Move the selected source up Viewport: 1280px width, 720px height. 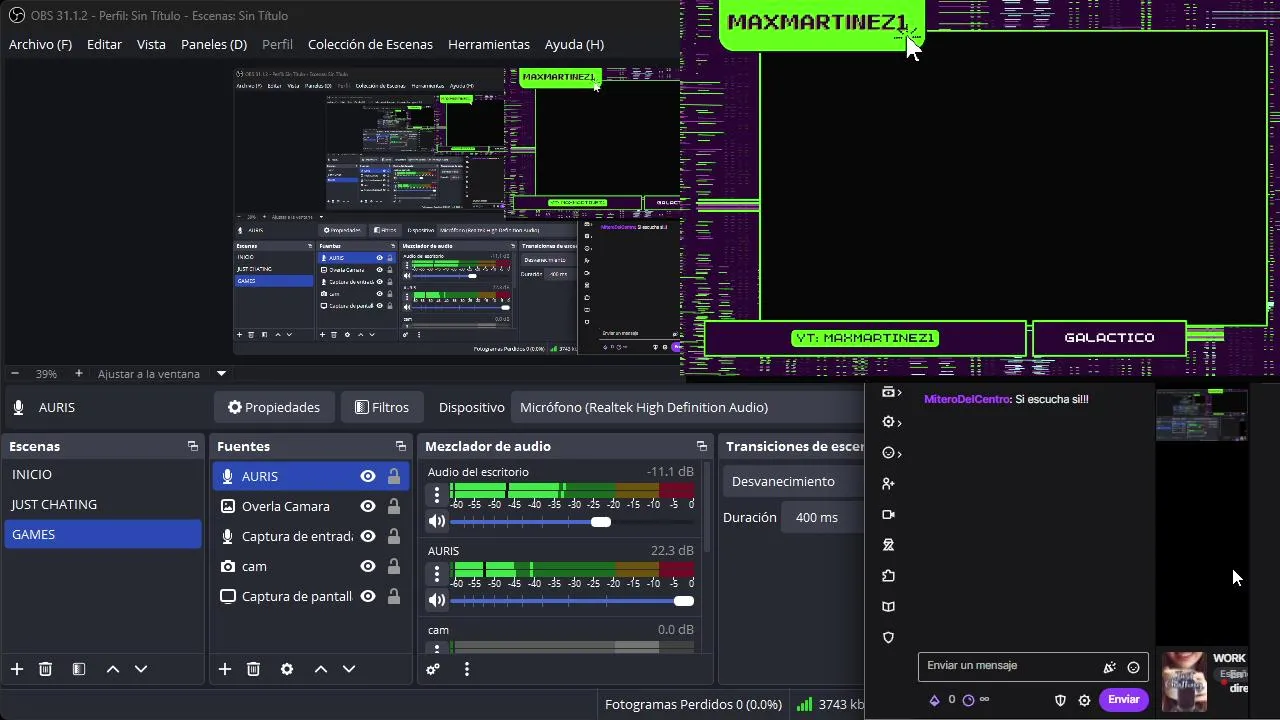coord(321,669)
